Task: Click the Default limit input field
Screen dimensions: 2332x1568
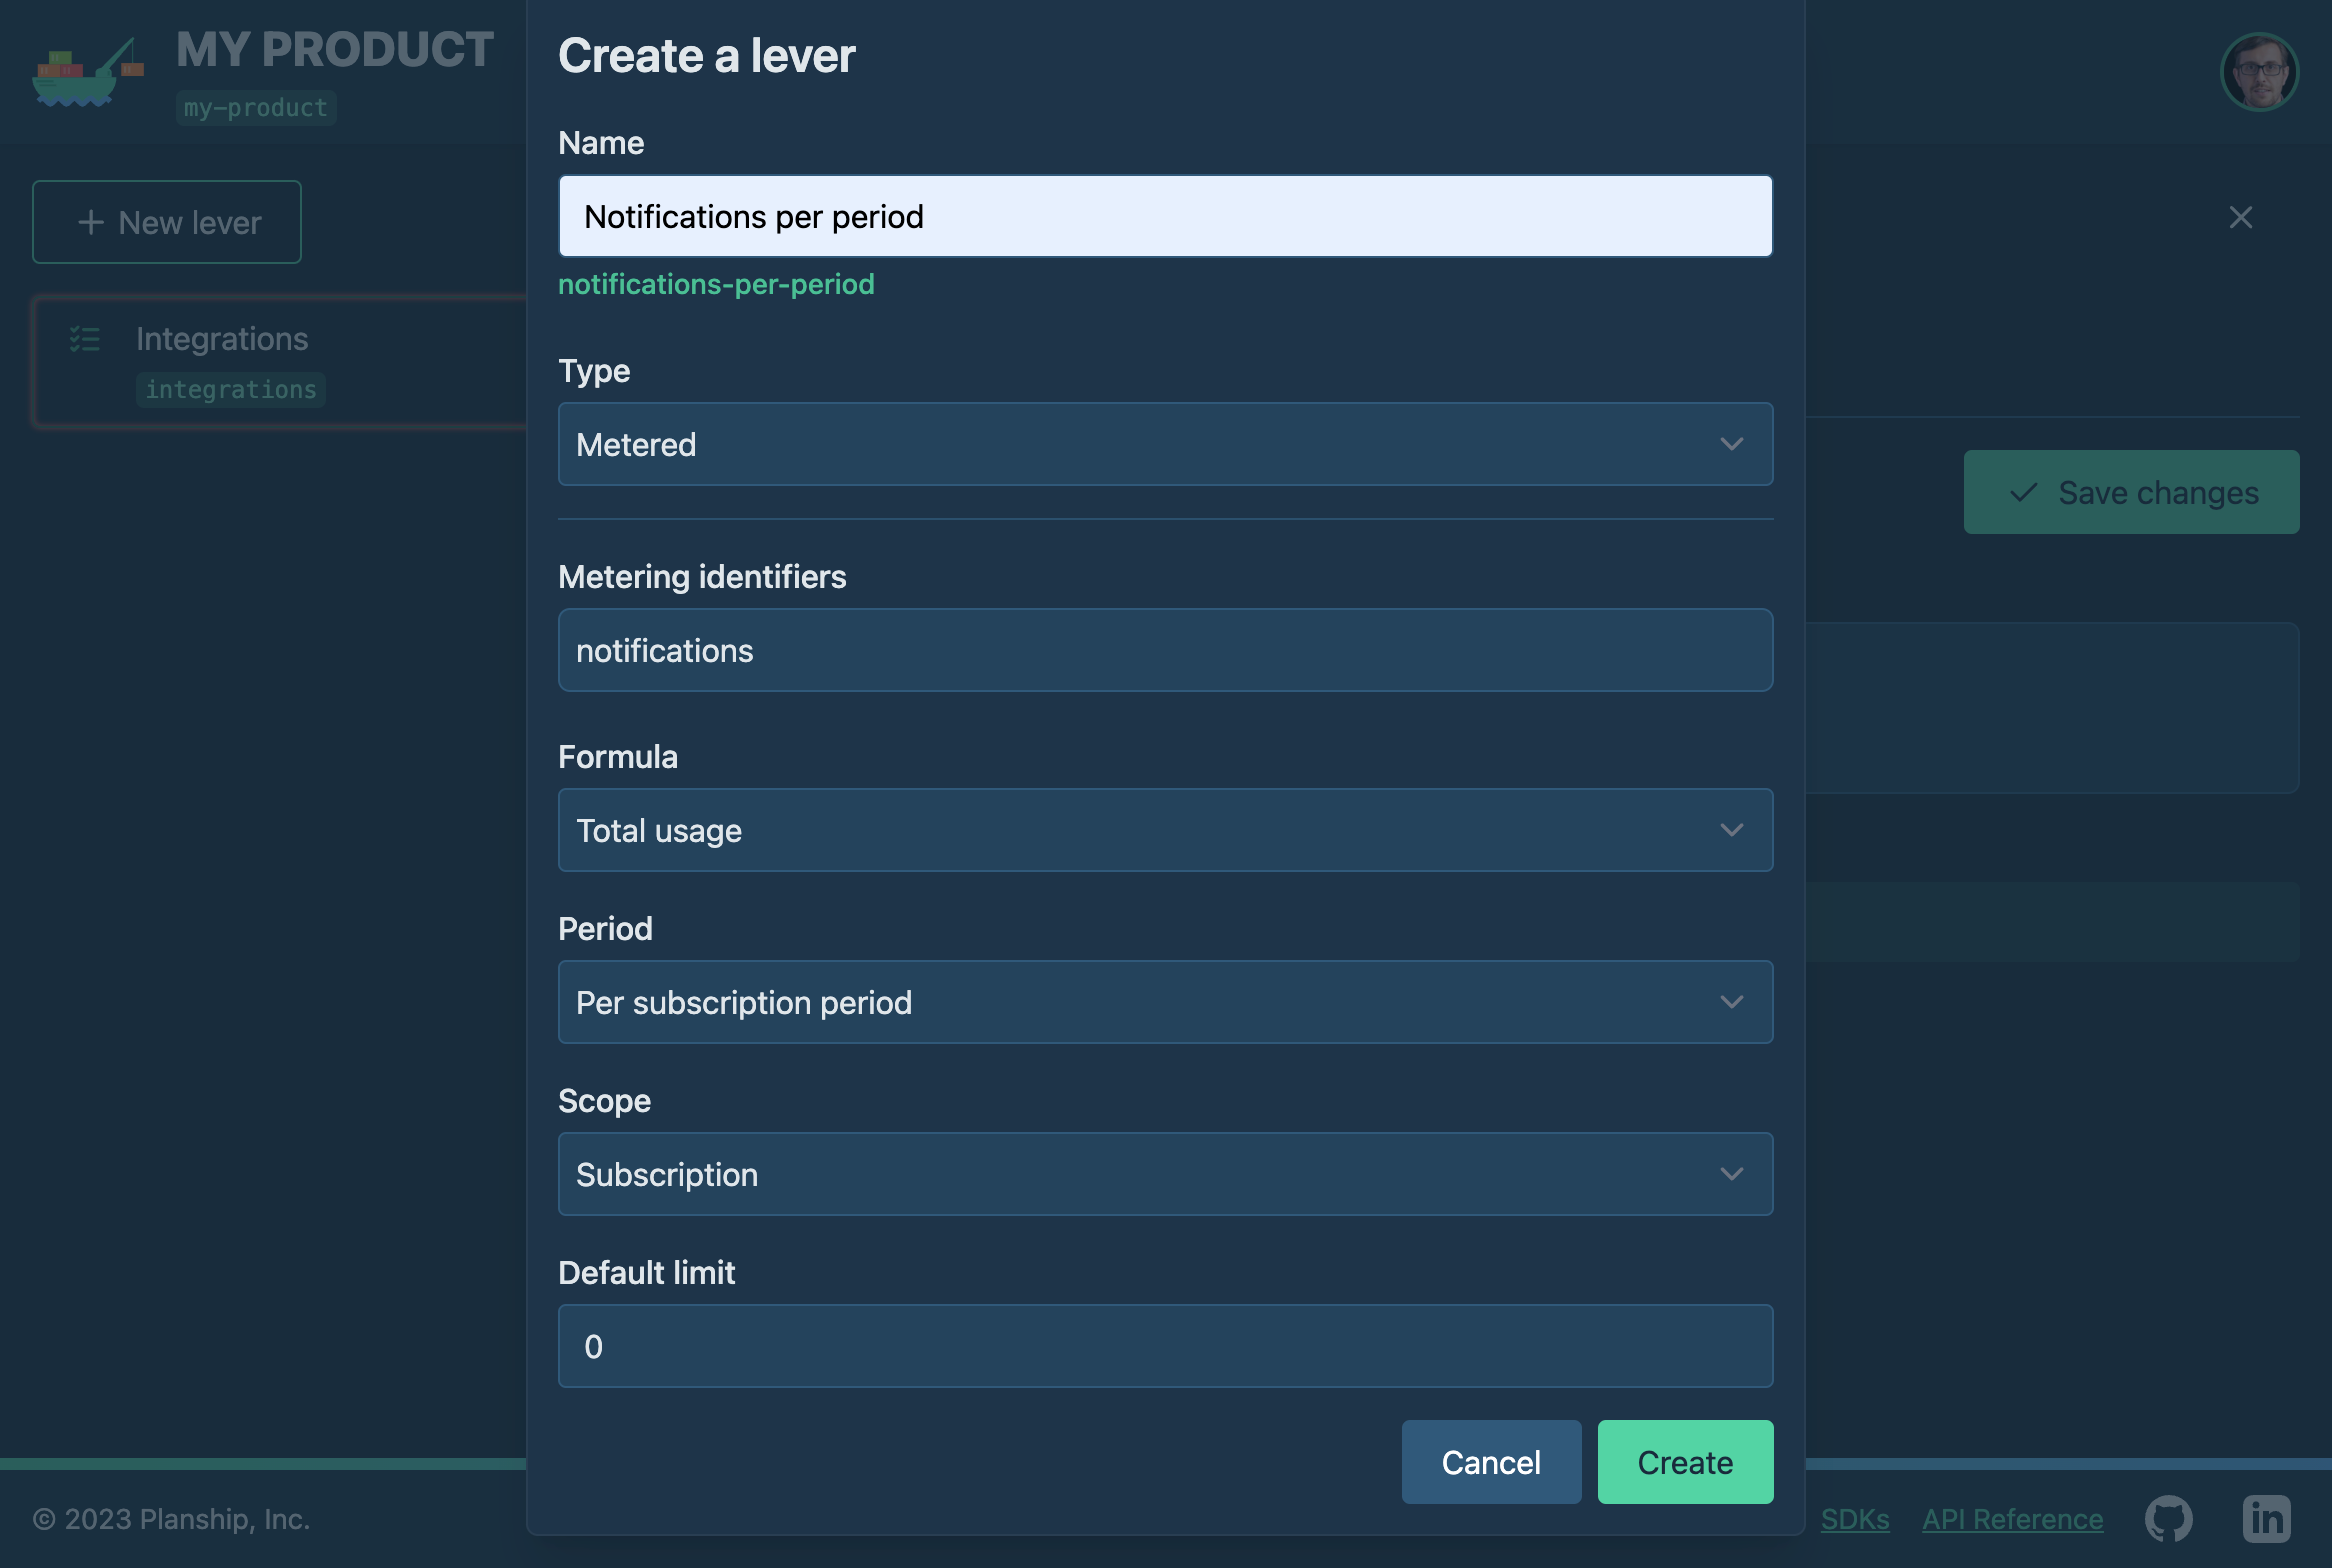Action: pos(1163,1346)
